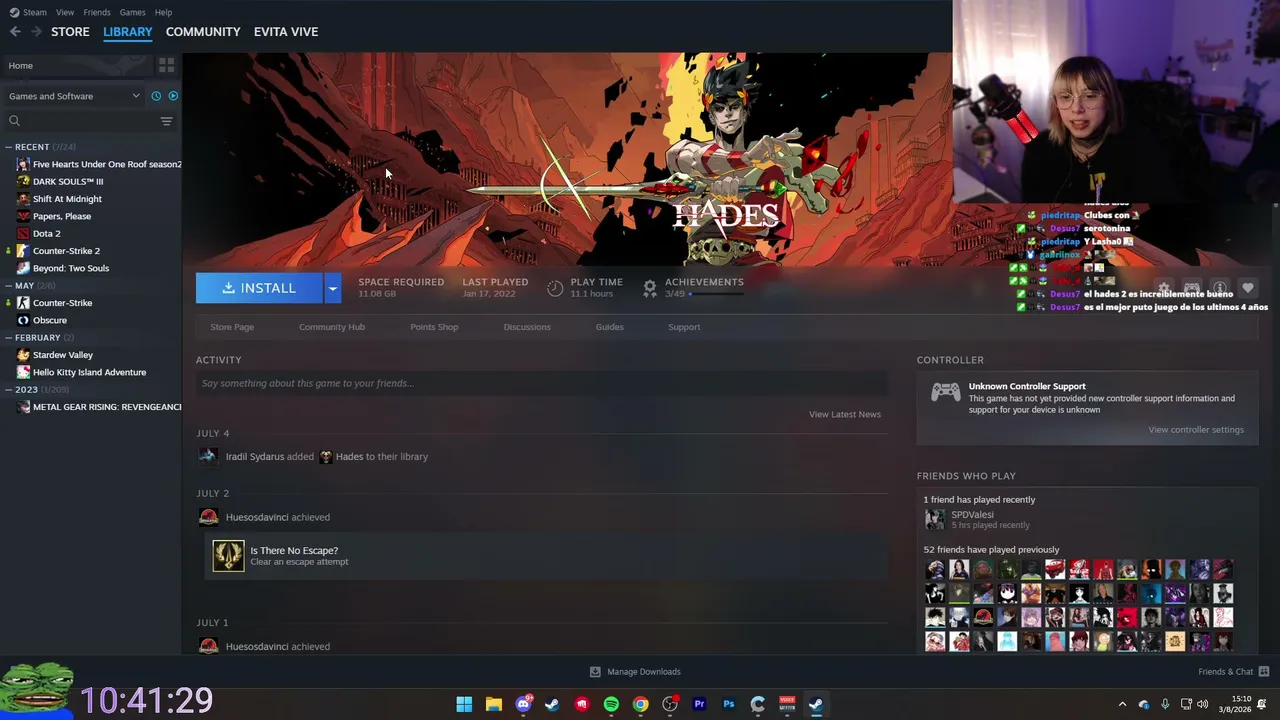Click the recent activity clock filter icon
The width and height of the screenshot is (1280, 720).
pyautogui.click(x=156, y=96)
